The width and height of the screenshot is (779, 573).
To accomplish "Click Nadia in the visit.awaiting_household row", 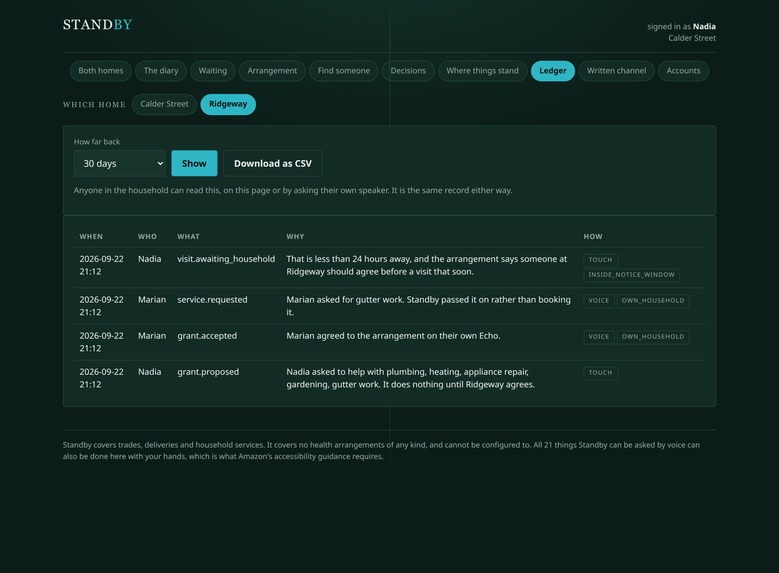I will (150, 259).
